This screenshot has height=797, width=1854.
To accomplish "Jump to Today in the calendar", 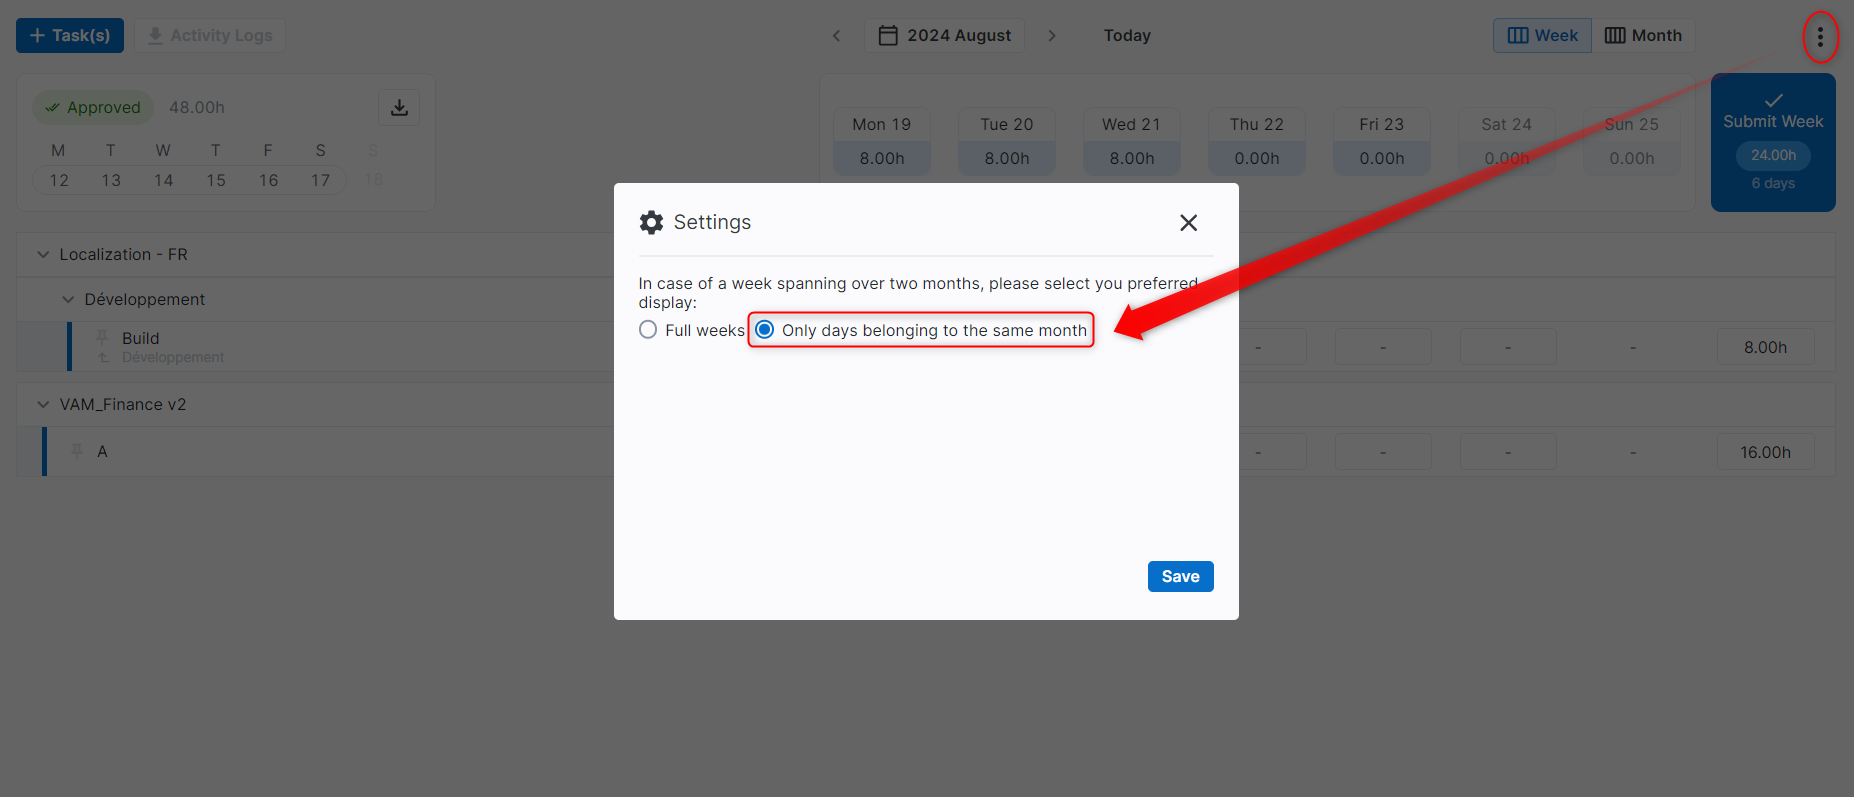I will point(1127,36).
